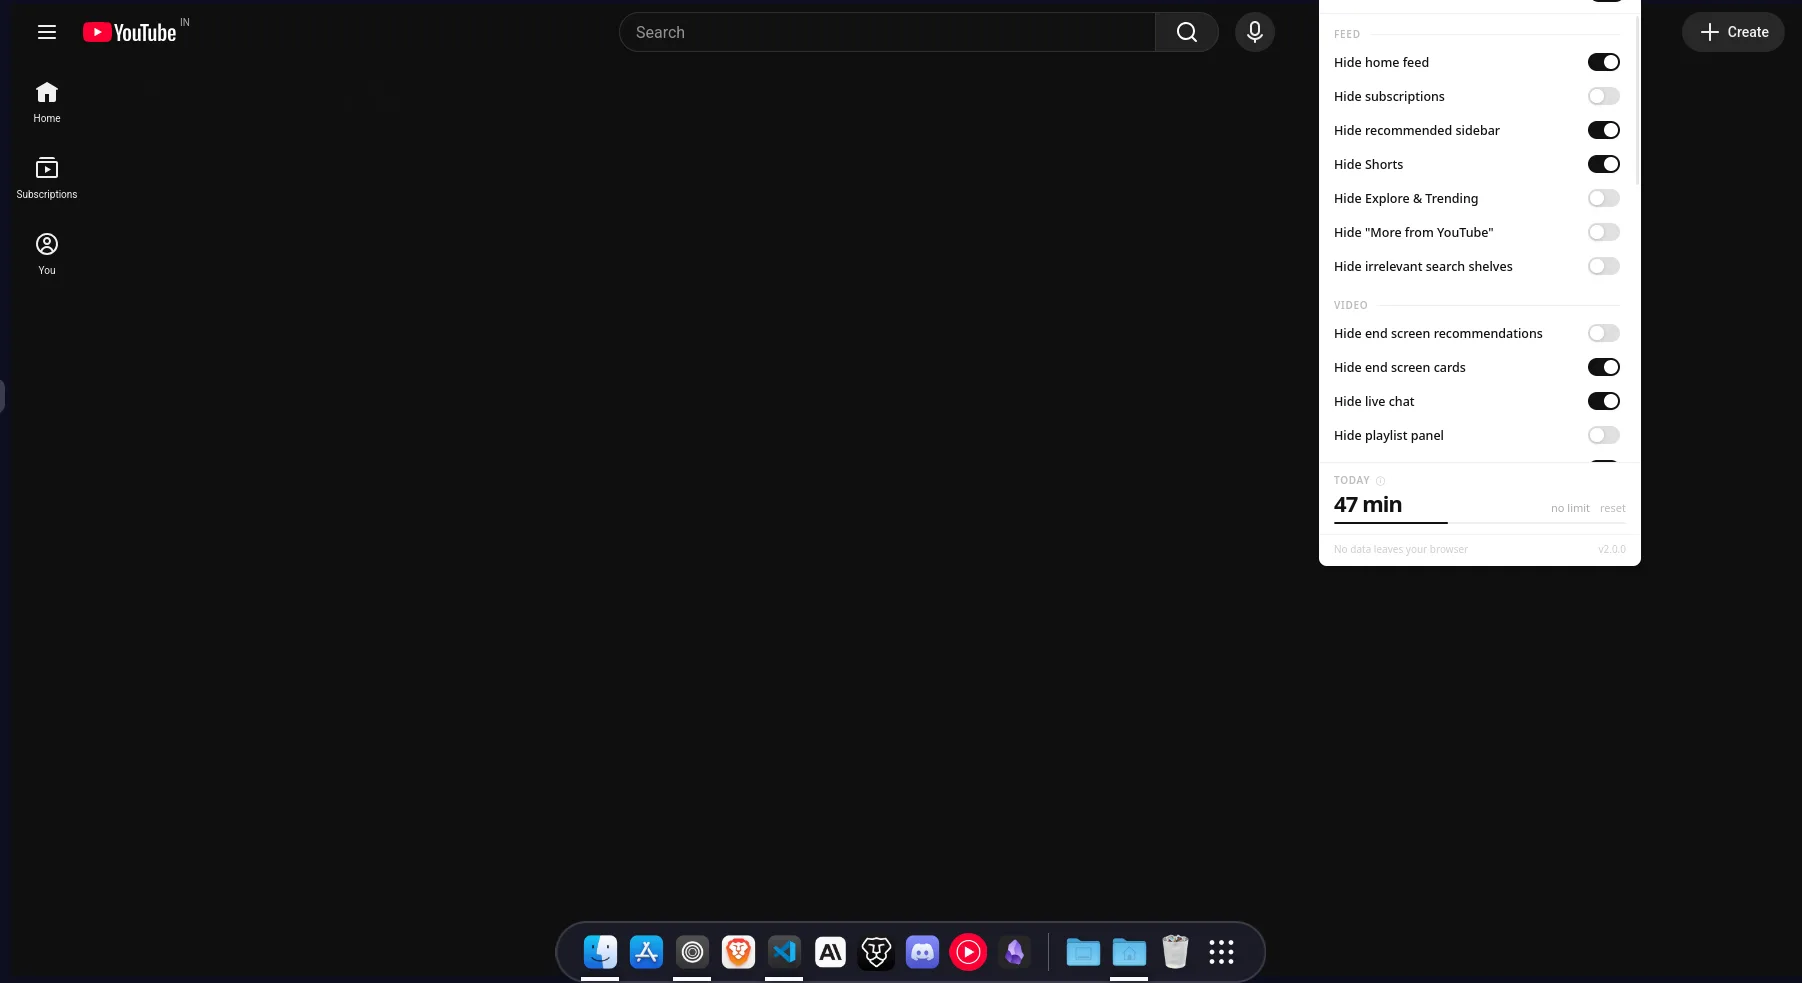This screenshot has width=1802, height=983.
Task: Launch Obsidian from the dock
Action: (x=1014, y=952)
